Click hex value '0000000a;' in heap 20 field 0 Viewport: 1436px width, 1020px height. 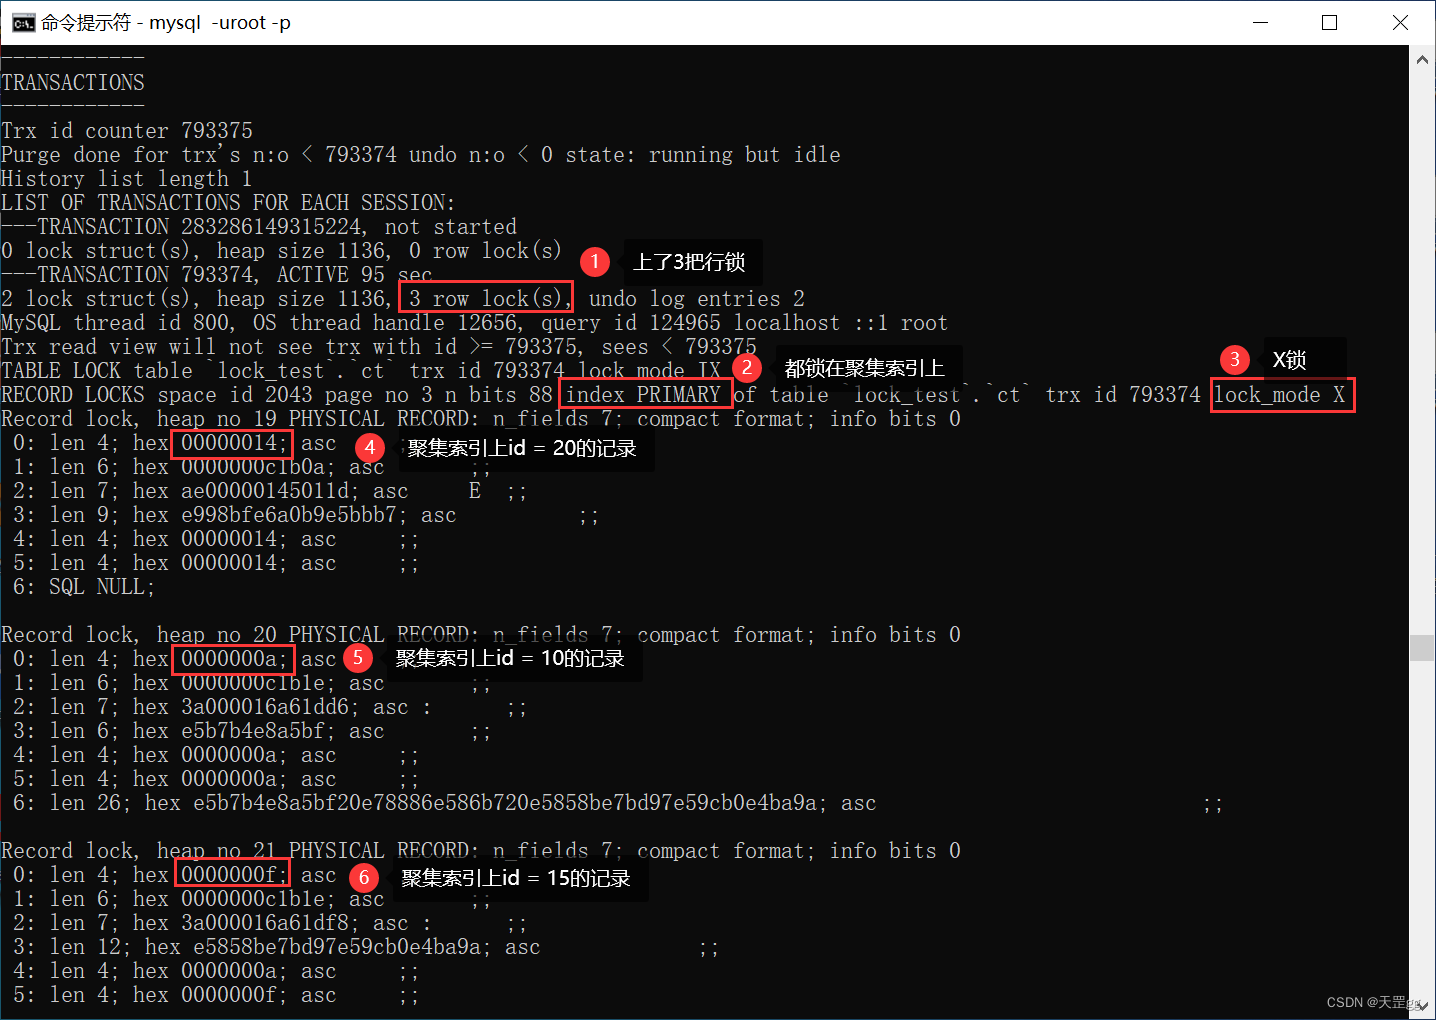[x=234, y=659]
